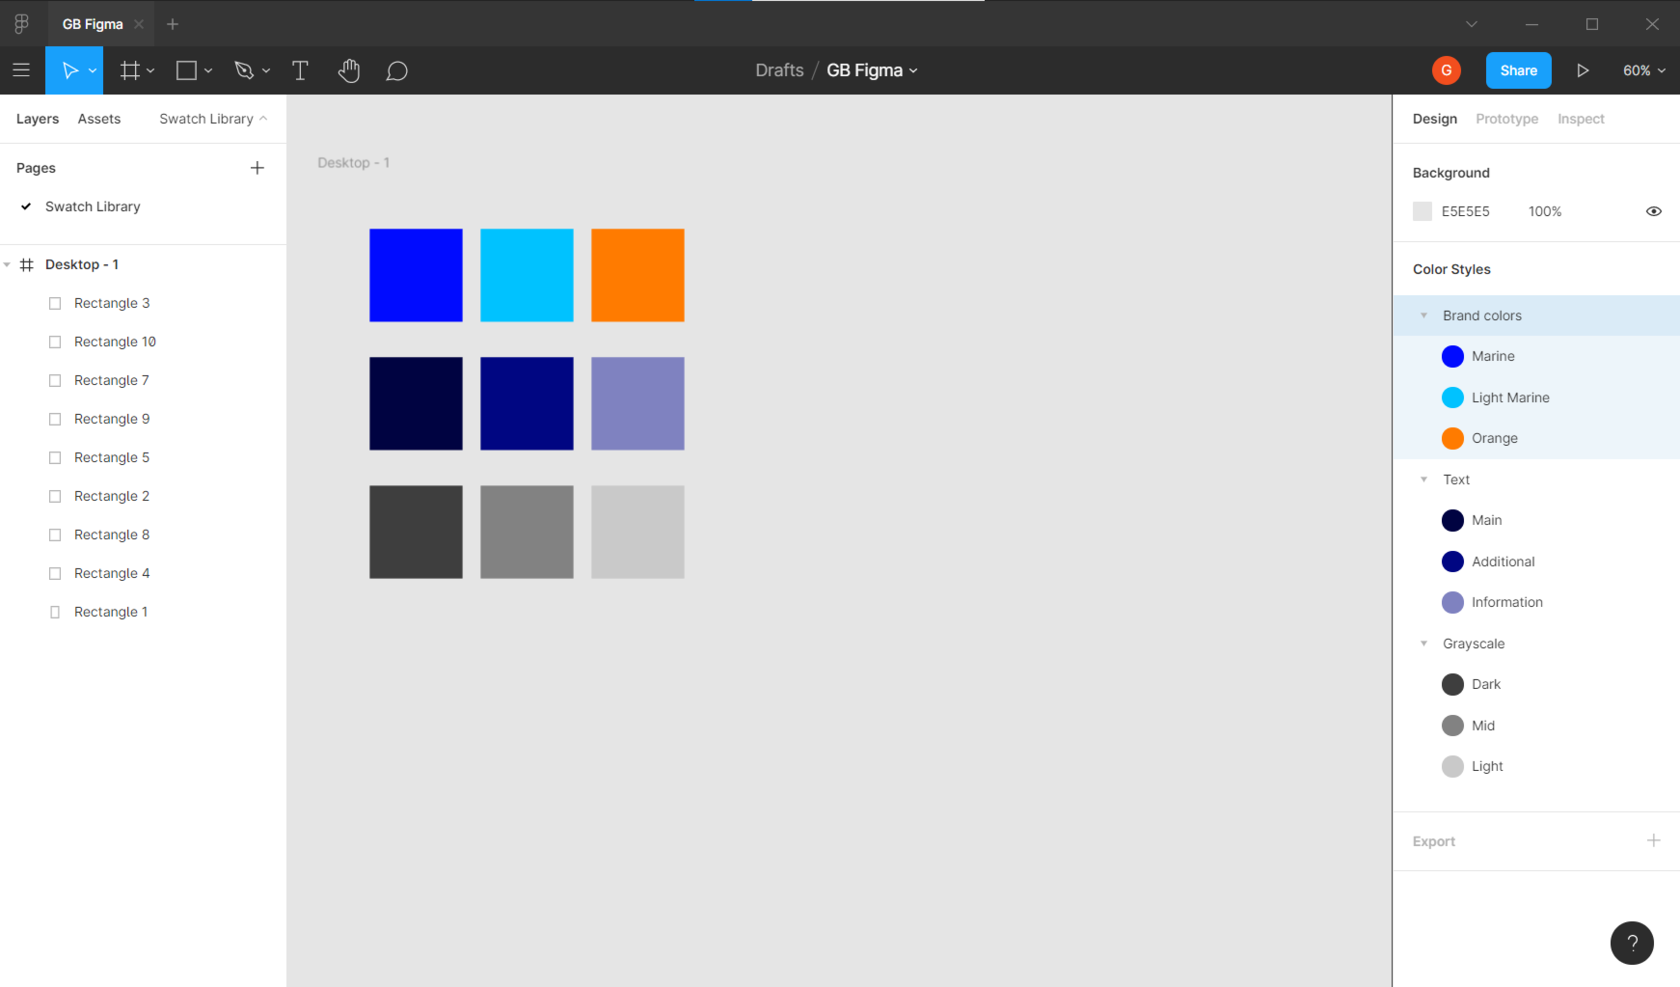The height and width of the screenshot is (987, 1680).
Task: Open the help question mark button
Action: [x=1632, y=943]
